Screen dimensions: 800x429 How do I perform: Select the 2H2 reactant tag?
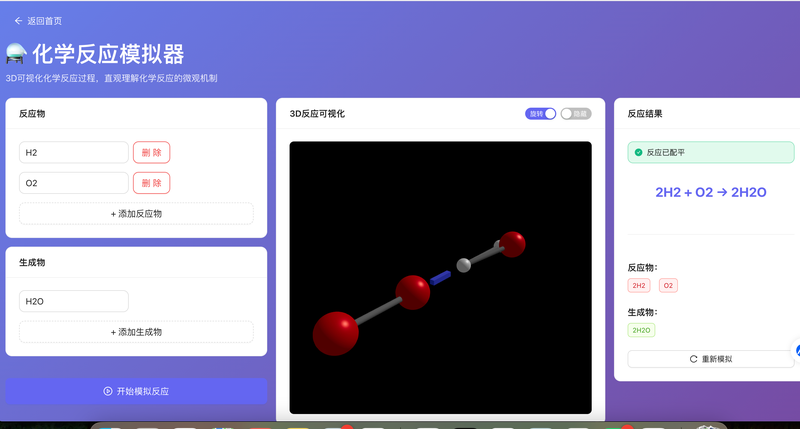coord(639,286)
